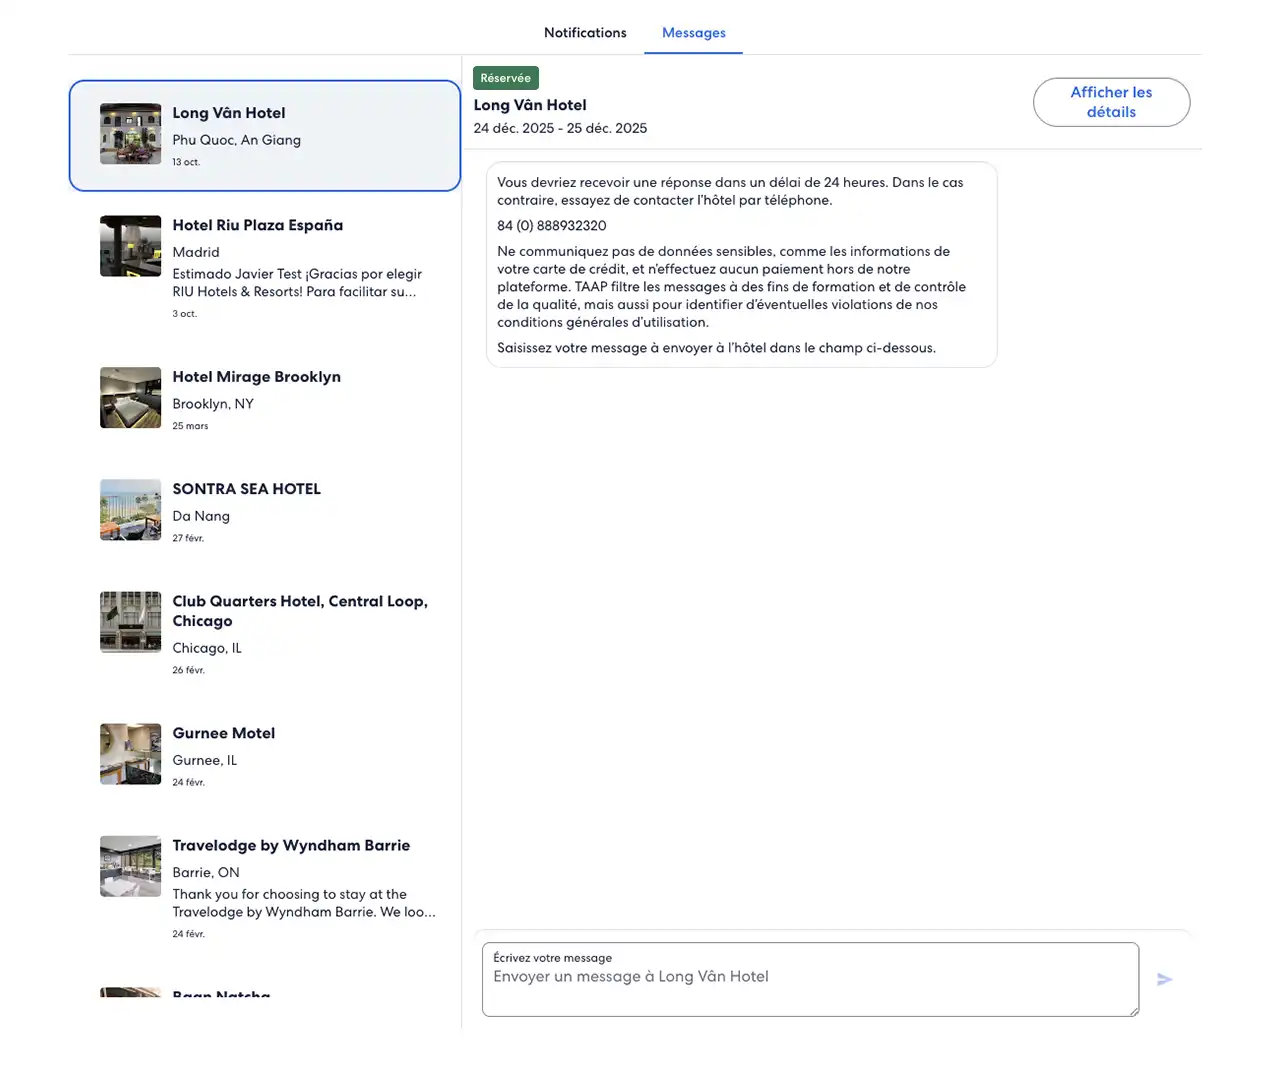Click the Afficher les détails button
This screenshot has height=1067, width=1286.
click(x=1110, y=102)
